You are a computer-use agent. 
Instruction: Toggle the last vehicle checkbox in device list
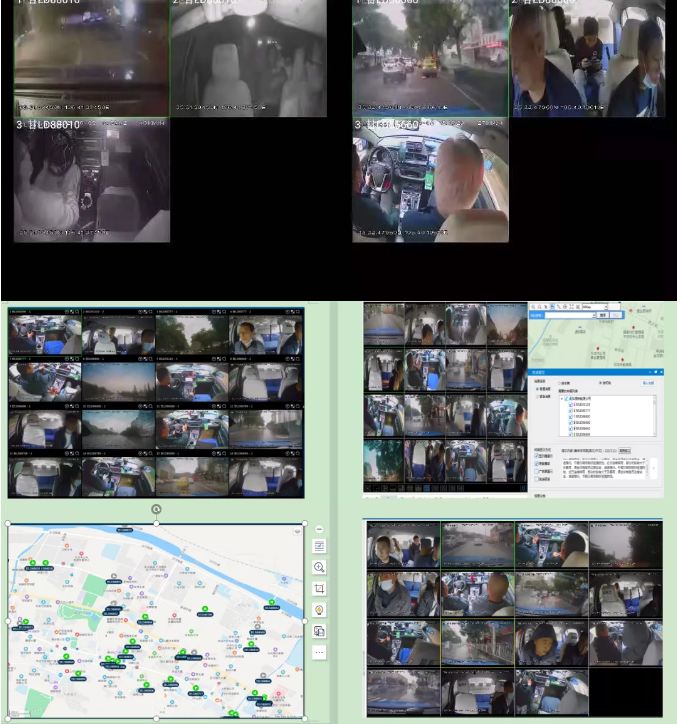coord(571,435)
